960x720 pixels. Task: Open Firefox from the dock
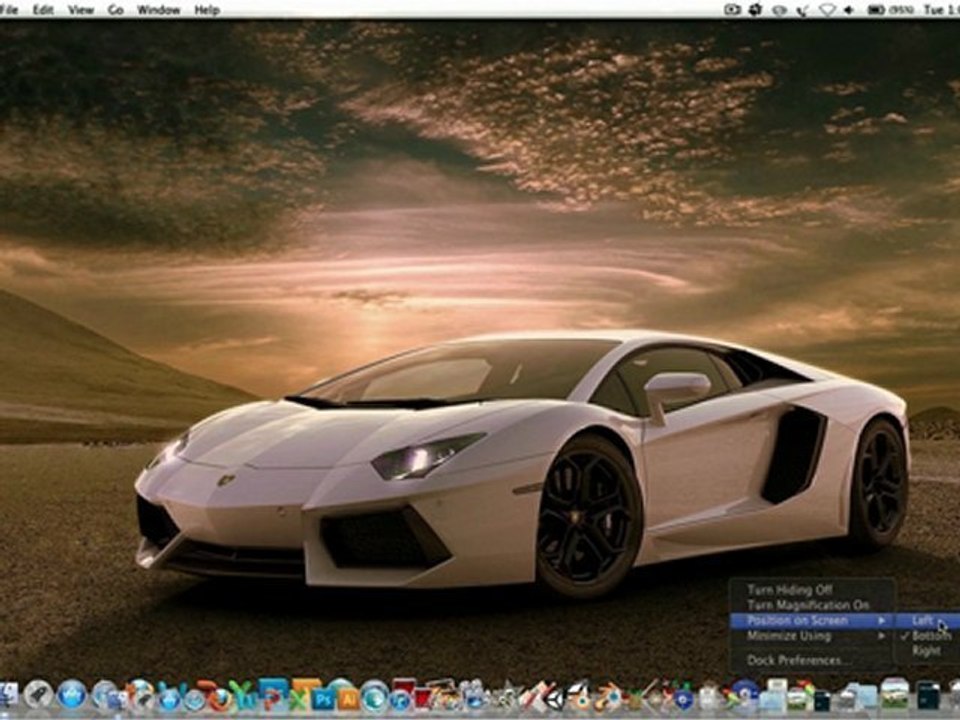tap(219, 697)
